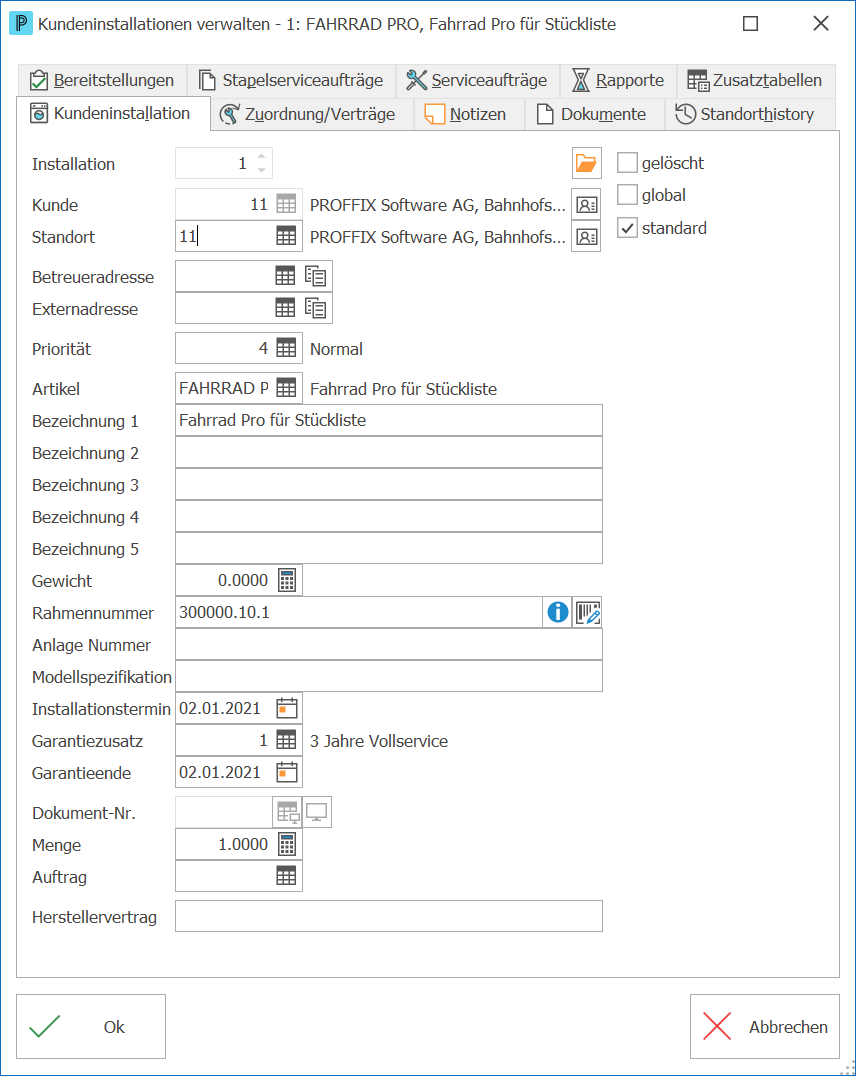The height and width of the screenshot is (1076, 856).
Task: Open the Garantieende calendar picker
Action: [287, 773]
